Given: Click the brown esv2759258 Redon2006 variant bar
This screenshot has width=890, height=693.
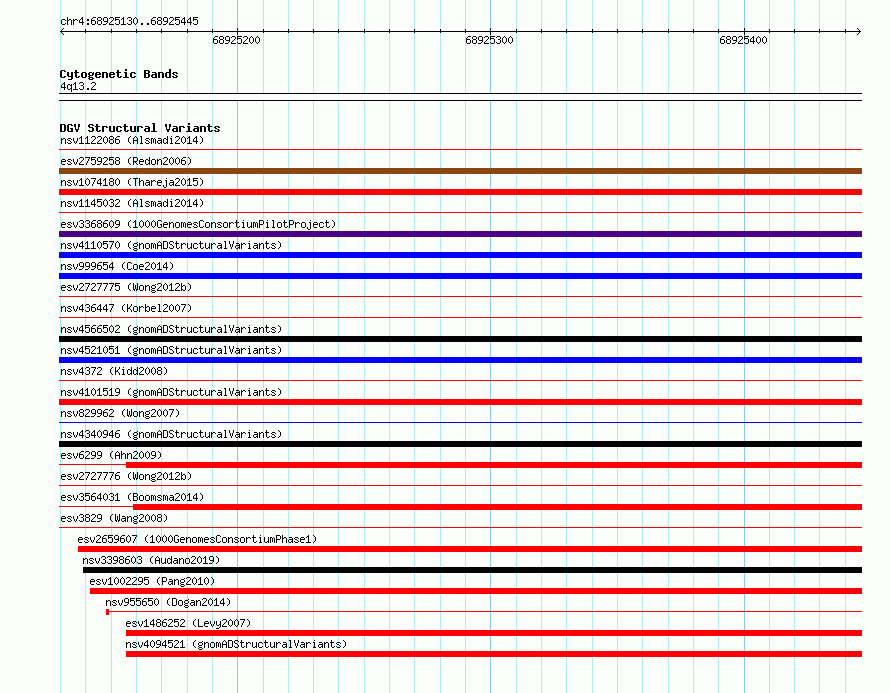Looking at the screenshot, I should click(x=460, y=171).
